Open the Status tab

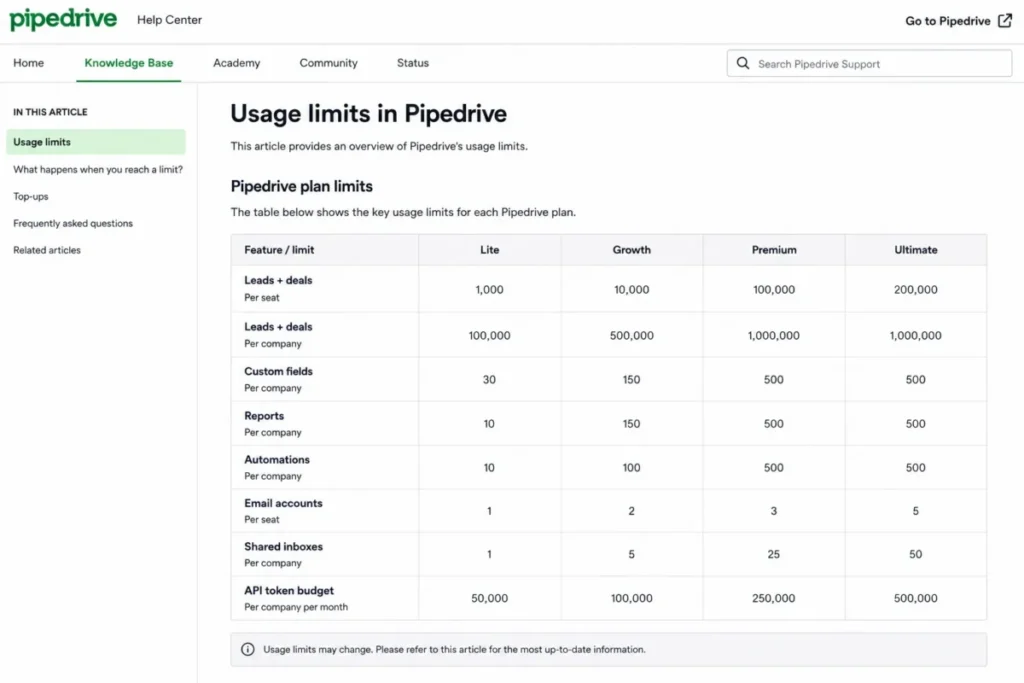tap(413, 63)
